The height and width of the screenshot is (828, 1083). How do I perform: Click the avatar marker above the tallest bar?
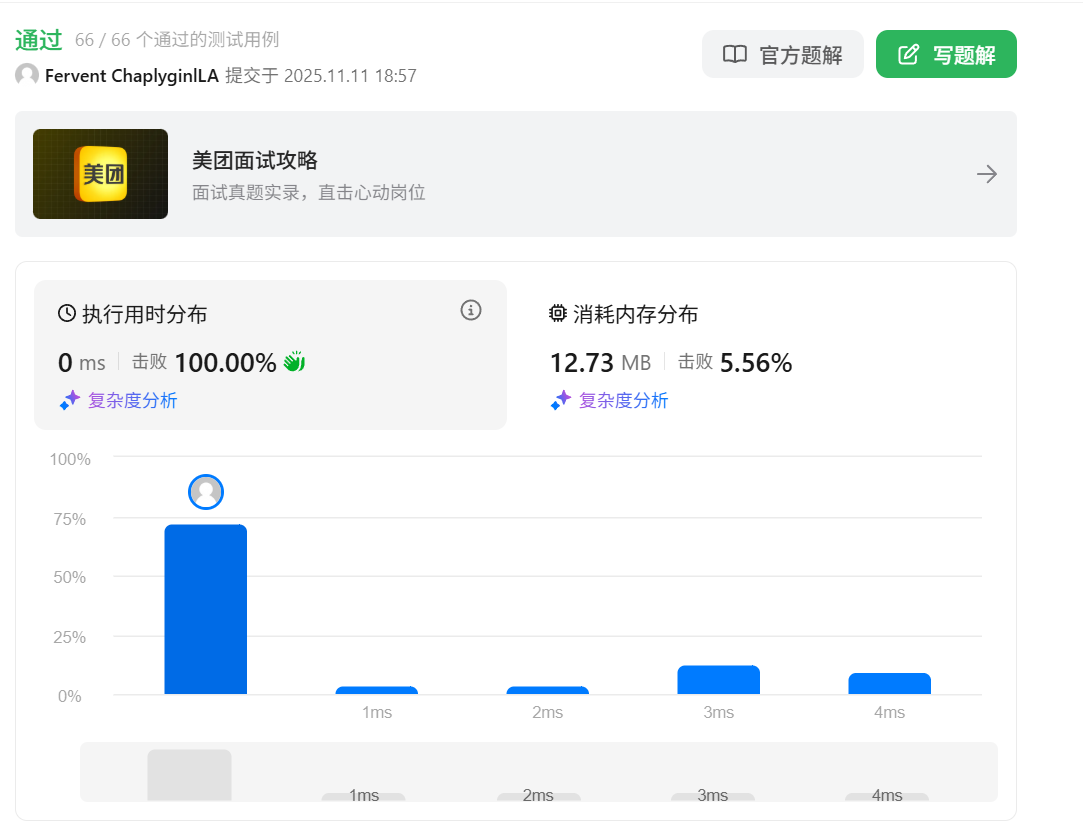pos(206,492)
